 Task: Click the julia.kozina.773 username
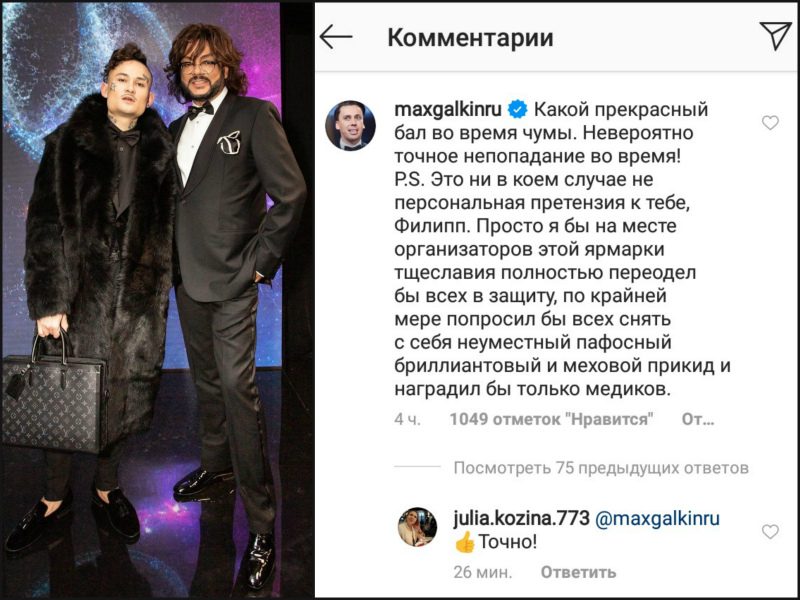coord(521,518)
